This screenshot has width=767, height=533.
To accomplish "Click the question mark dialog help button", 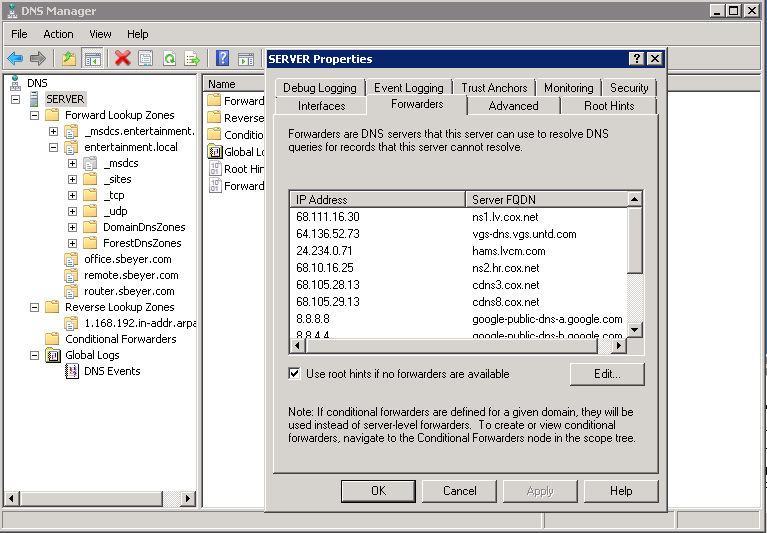I will point(636,59).
